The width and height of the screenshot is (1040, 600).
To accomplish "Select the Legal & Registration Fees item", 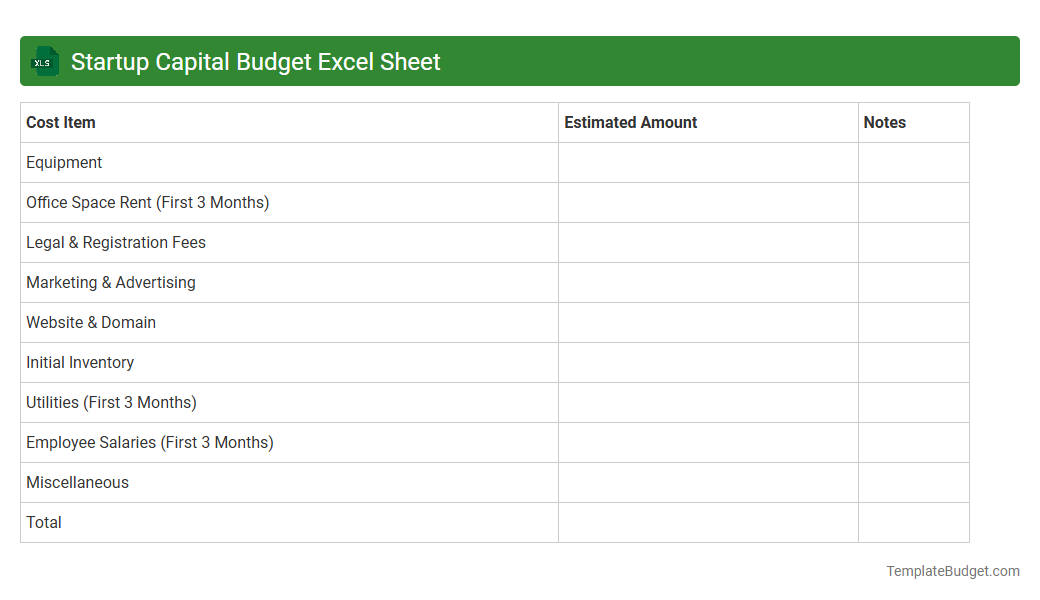I will (x=116, y=242).
